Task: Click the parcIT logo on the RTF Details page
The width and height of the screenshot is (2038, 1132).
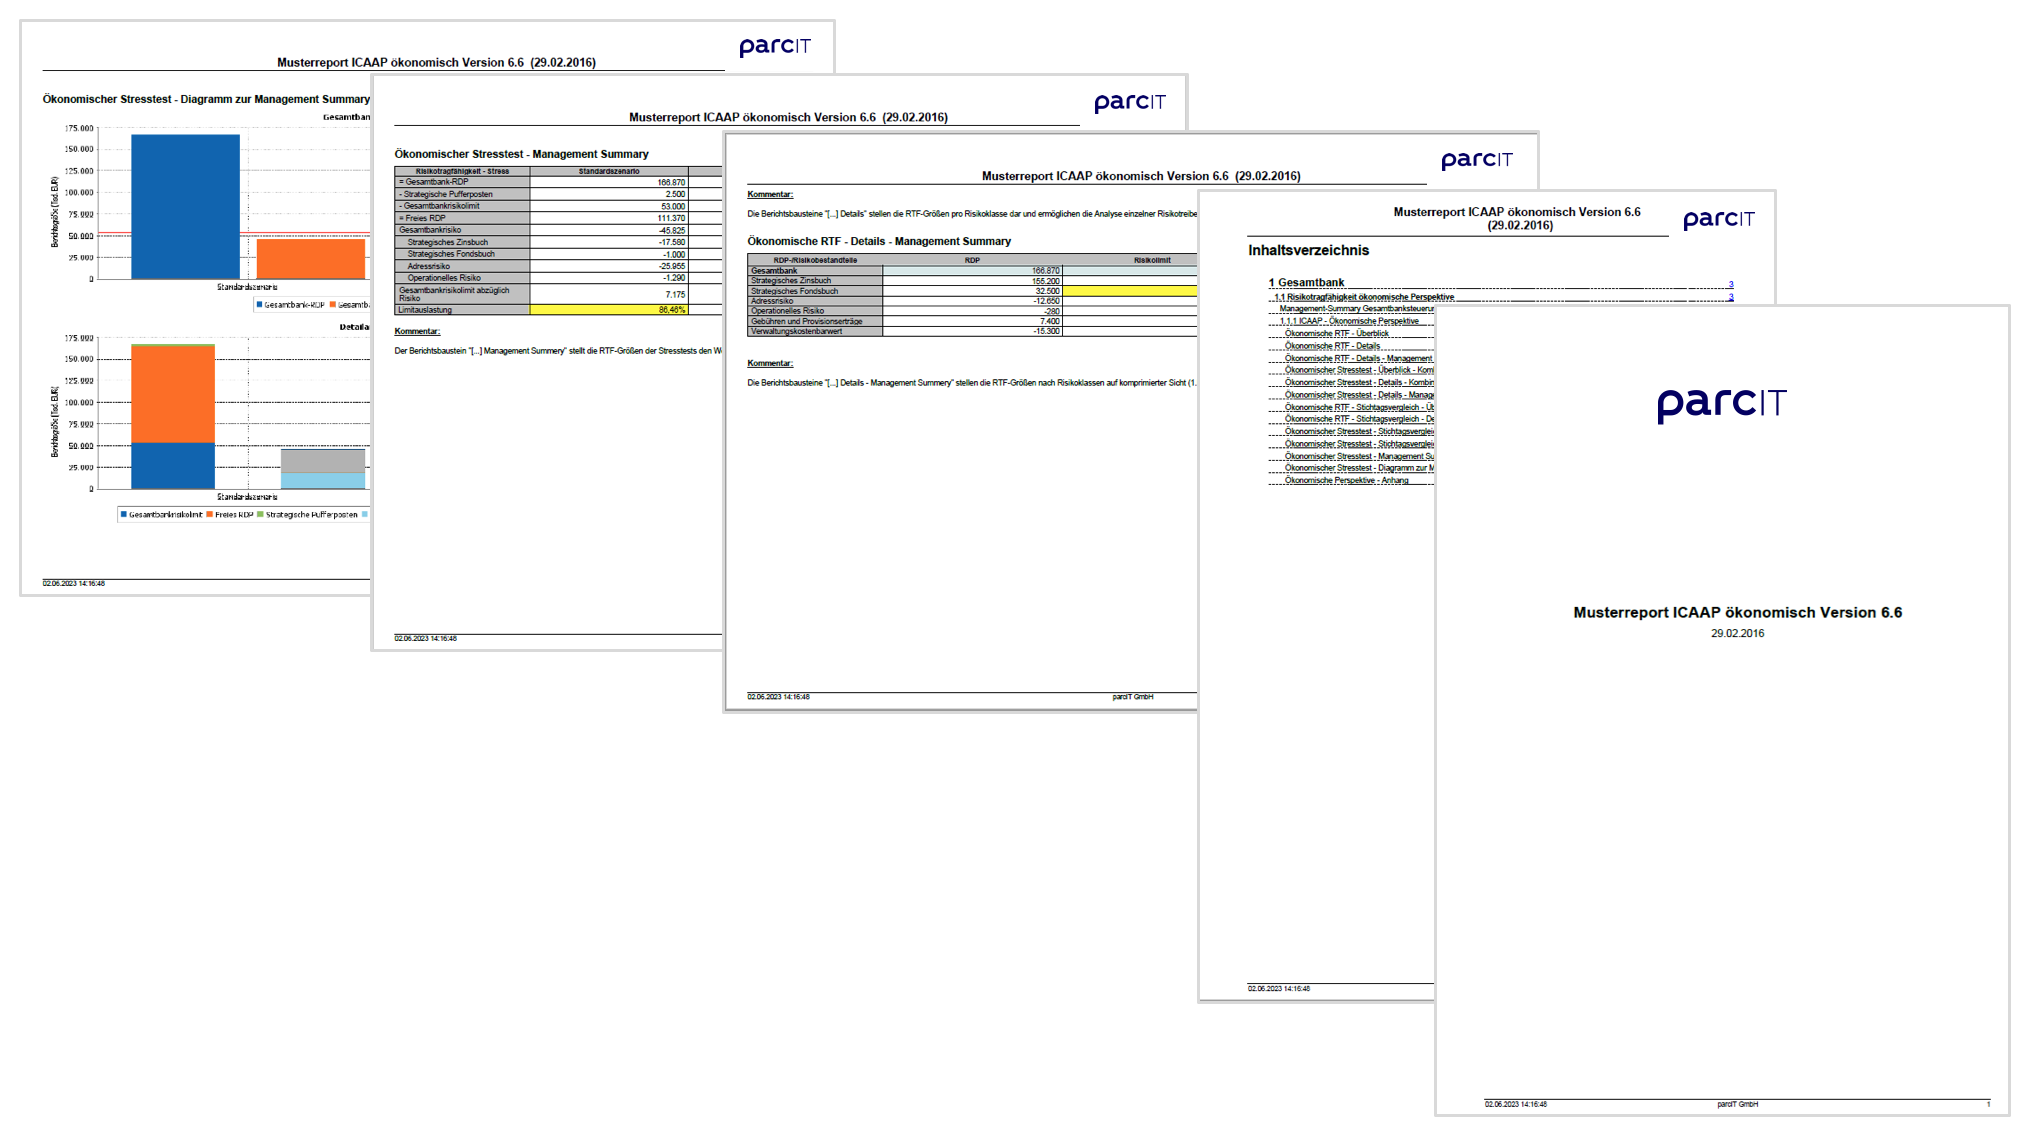Action: pos(1476,160)
